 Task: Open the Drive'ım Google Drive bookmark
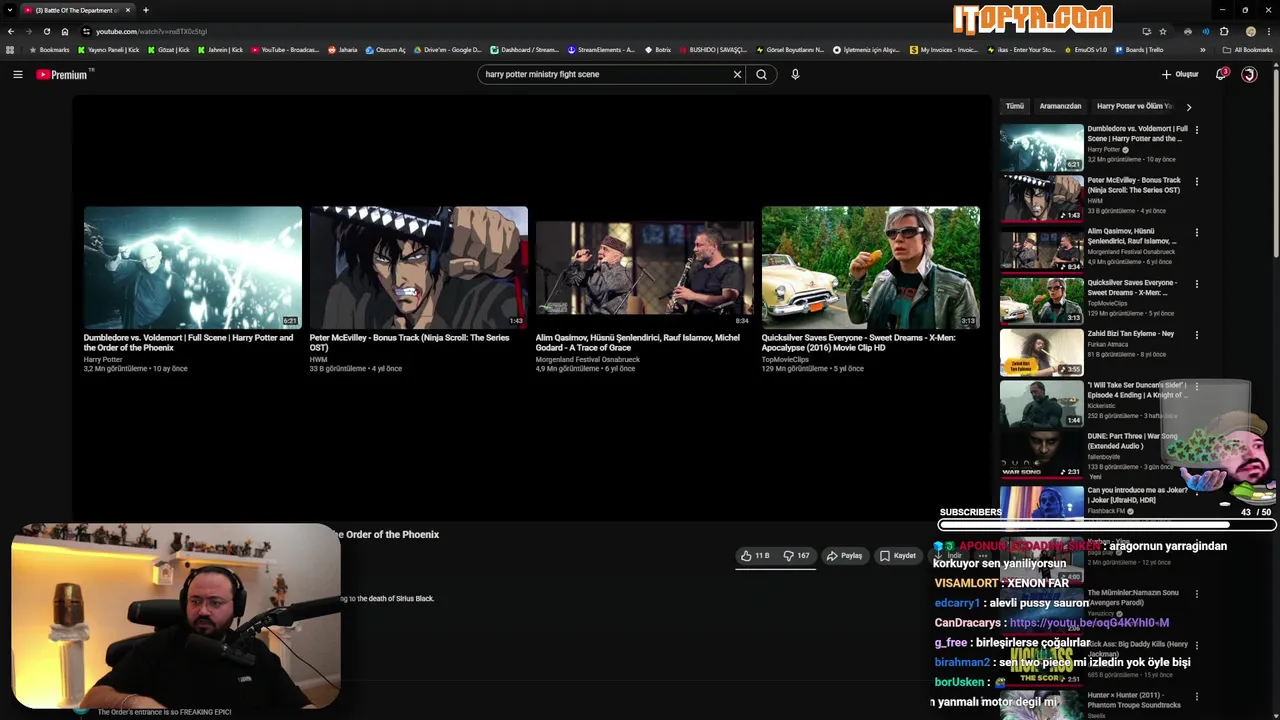(447, 49)
